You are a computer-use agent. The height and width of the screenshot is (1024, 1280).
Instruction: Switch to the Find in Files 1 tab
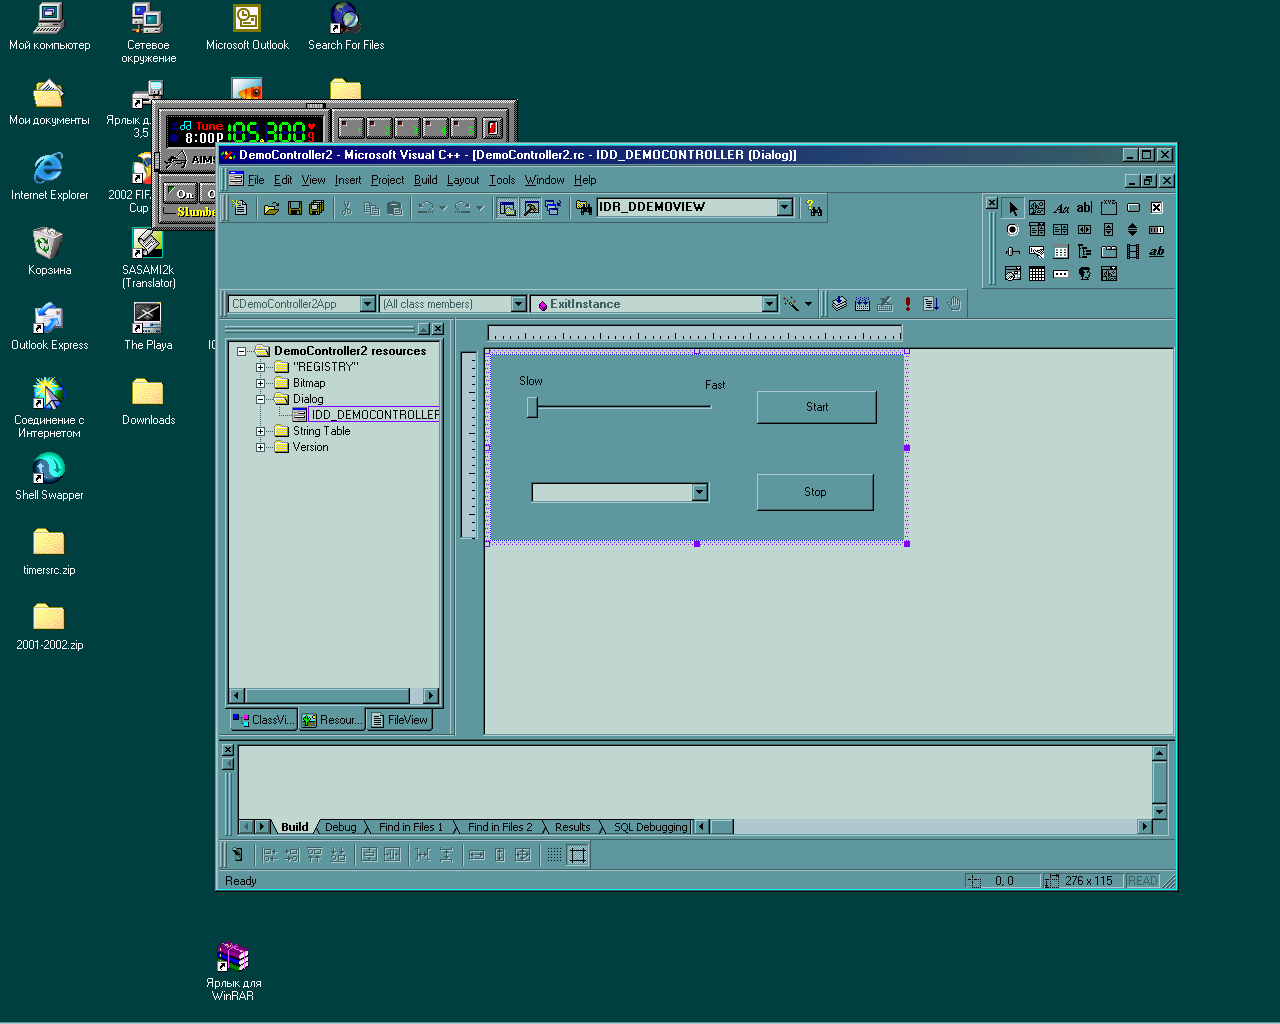[410, 827]
